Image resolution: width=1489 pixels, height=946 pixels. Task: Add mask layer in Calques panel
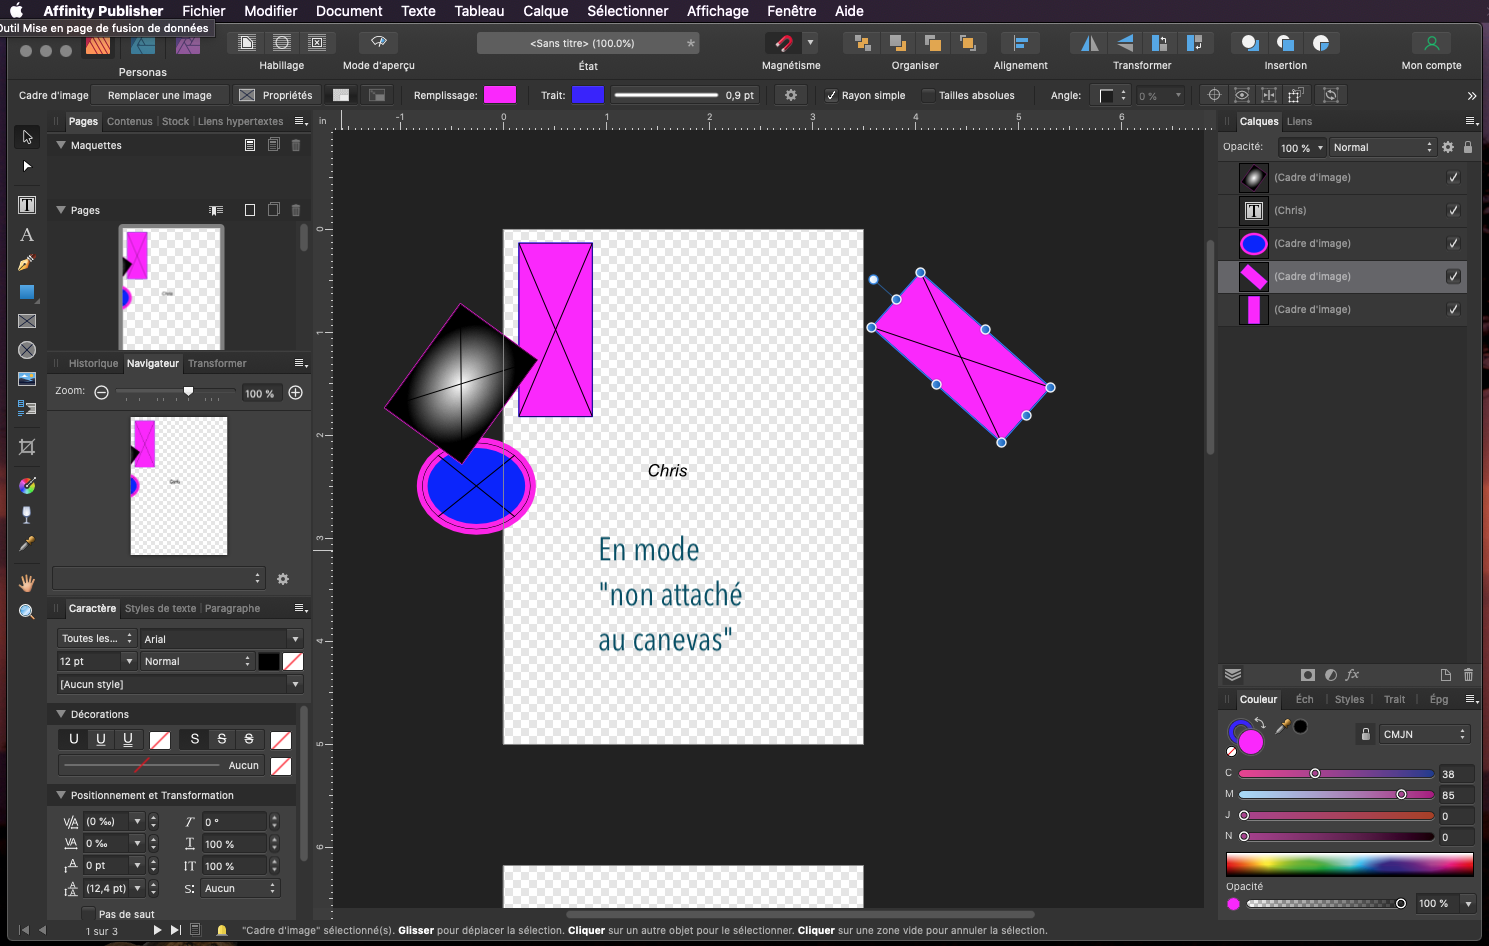1307,675
